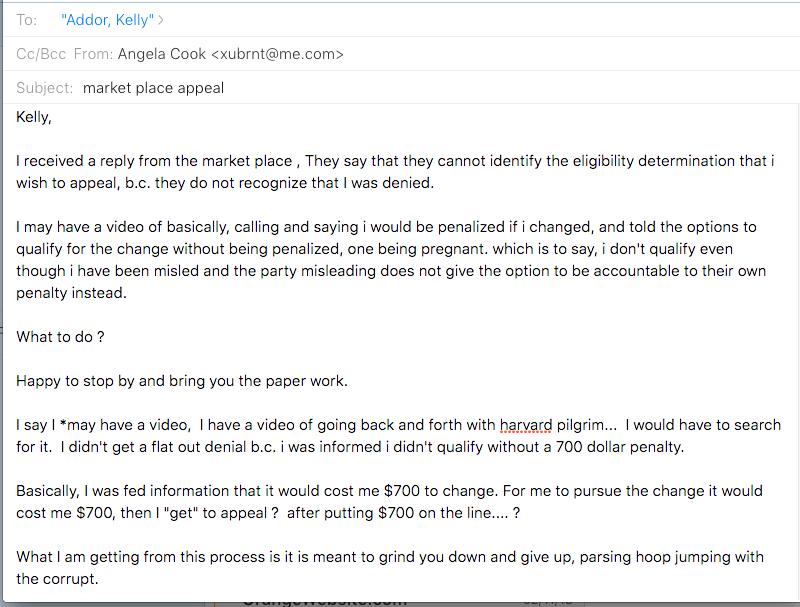Place cursor in "market place appeal" subject text

[154, 88]
